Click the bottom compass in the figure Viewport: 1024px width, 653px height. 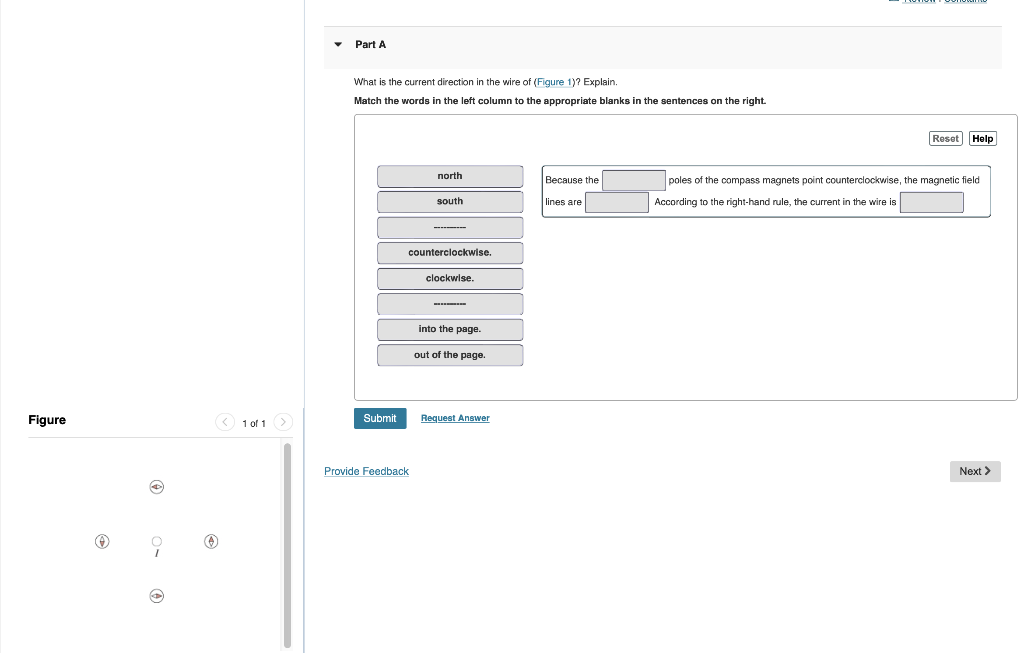[x=157, y=596]
